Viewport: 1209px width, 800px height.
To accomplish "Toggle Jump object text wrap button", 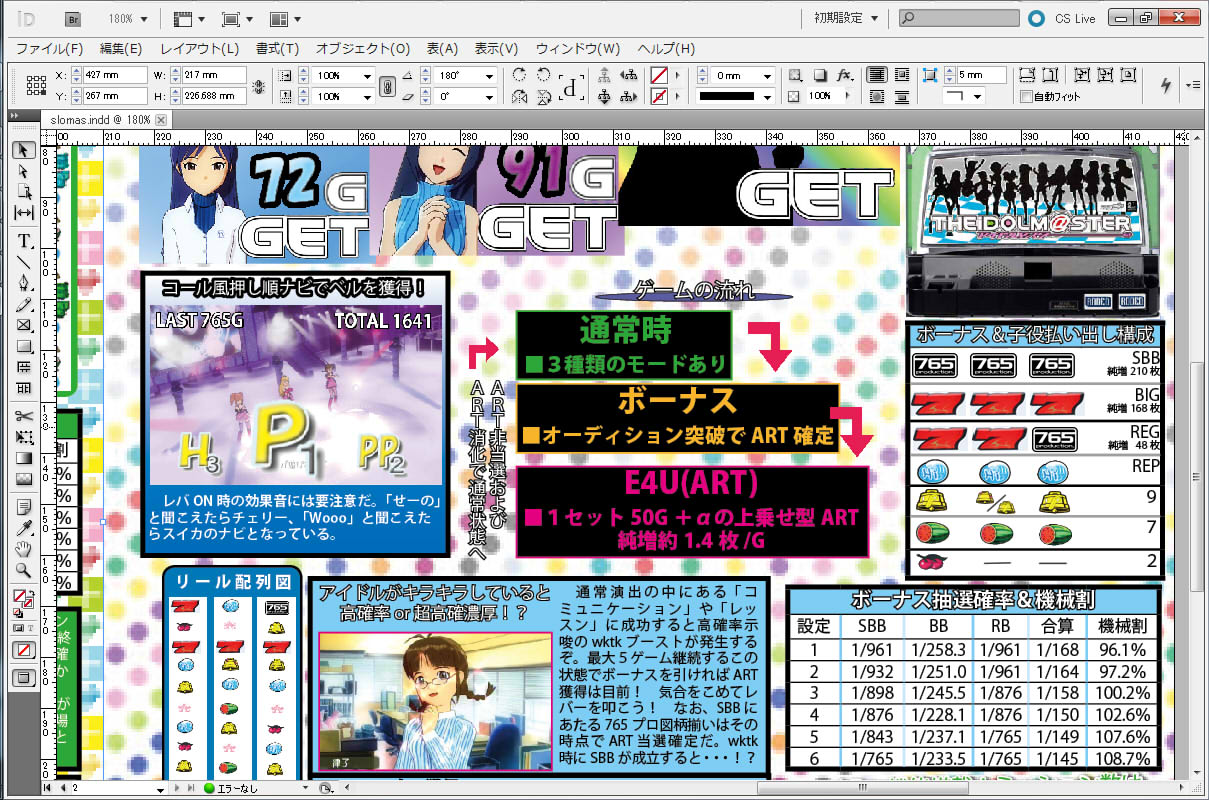I will click(902, 97).
